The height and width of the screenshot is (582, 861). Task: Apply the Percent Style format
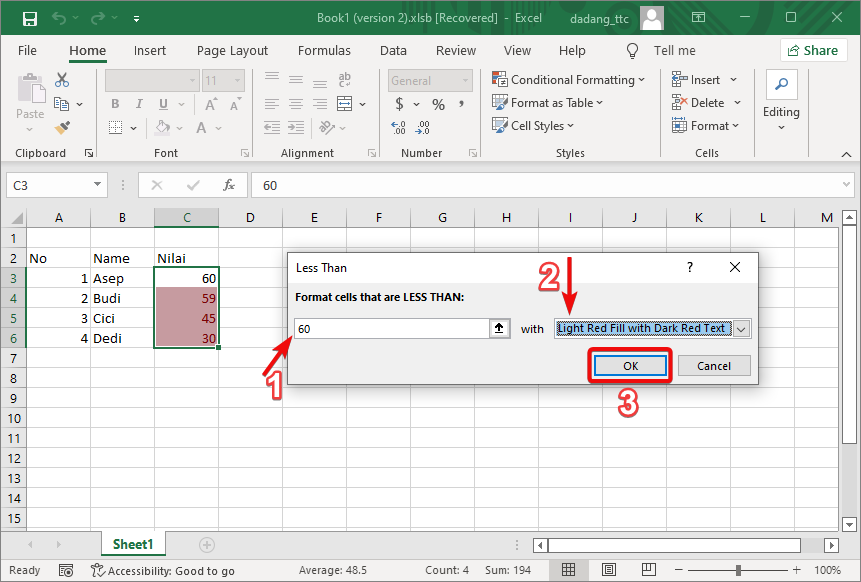(437, 103)
